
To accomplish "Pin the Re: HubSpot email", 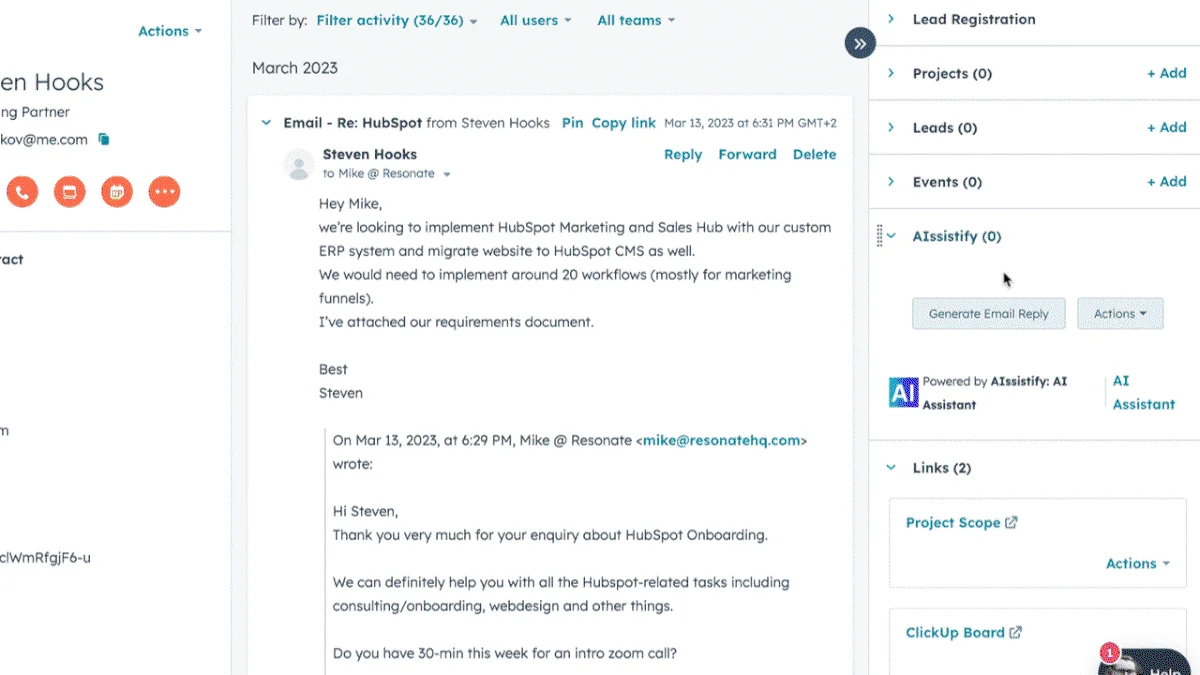I will point(572,123).
